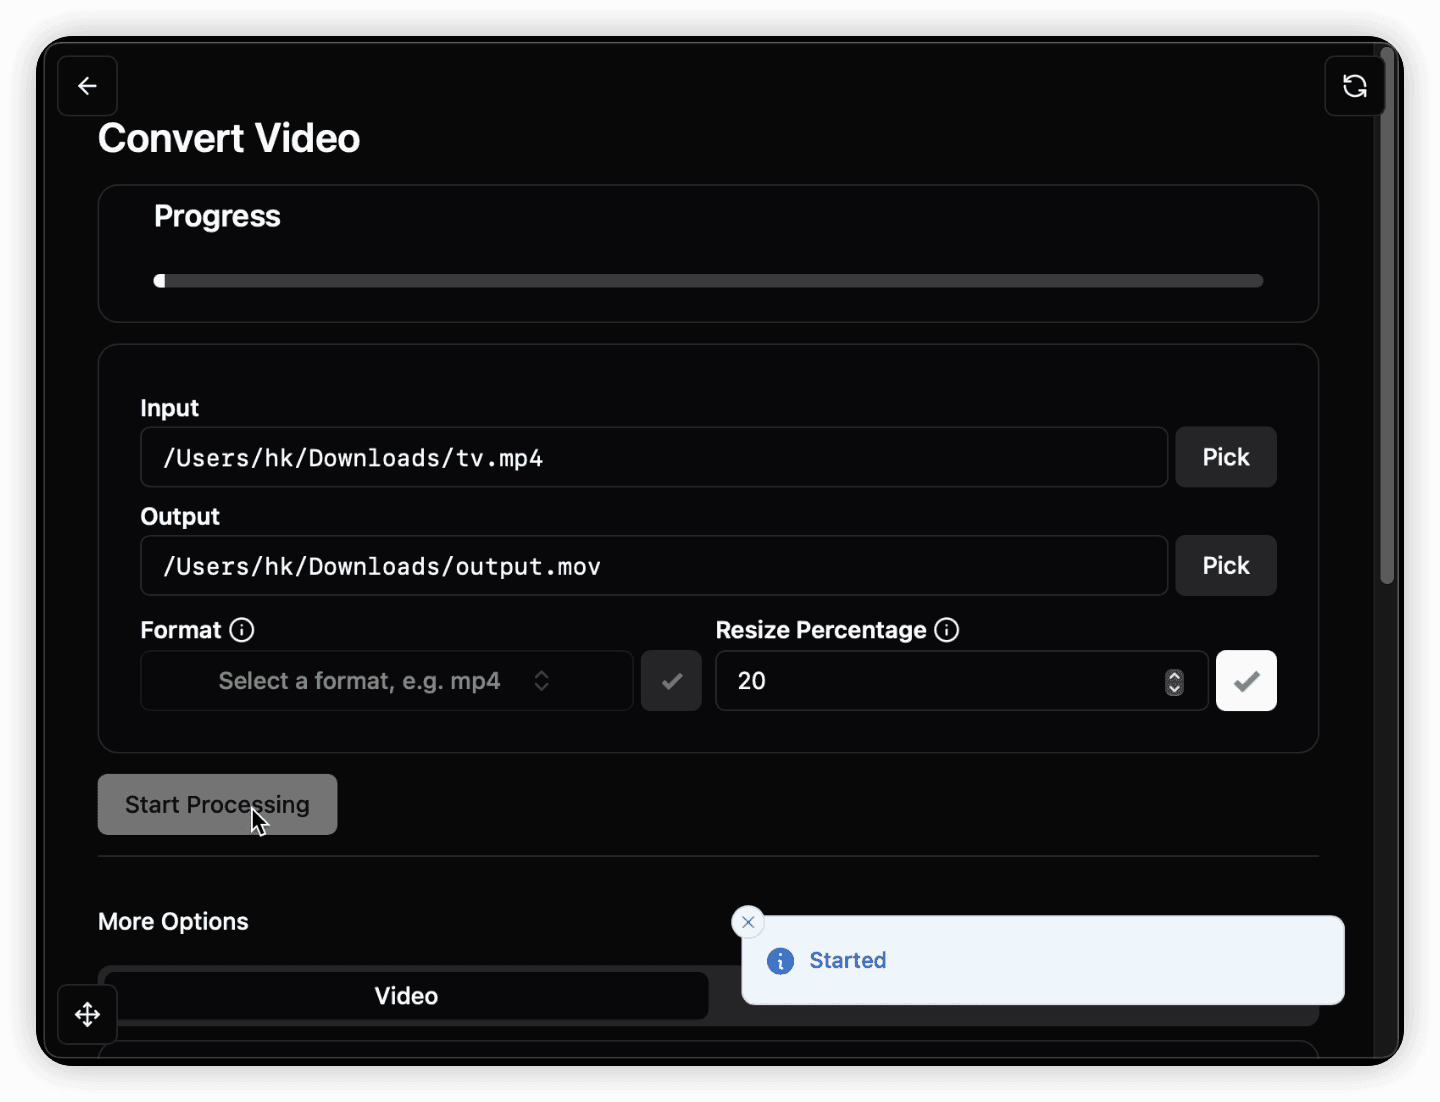Click the info icon next to Format
The image size is (1440, 1102).
tap(242, 630)
